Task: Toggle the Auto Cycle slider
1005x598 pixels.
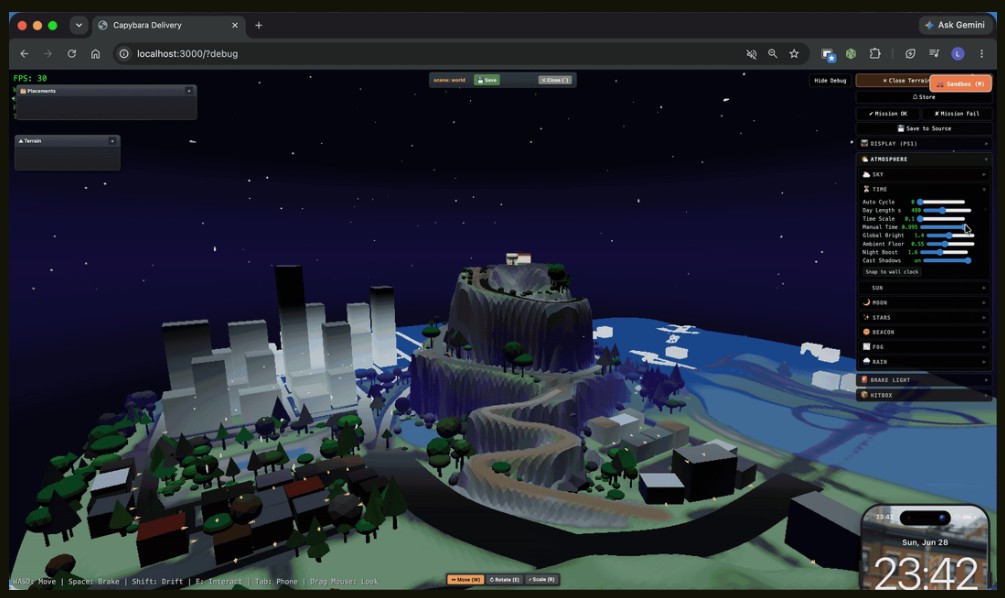Action: pos(942,202)
